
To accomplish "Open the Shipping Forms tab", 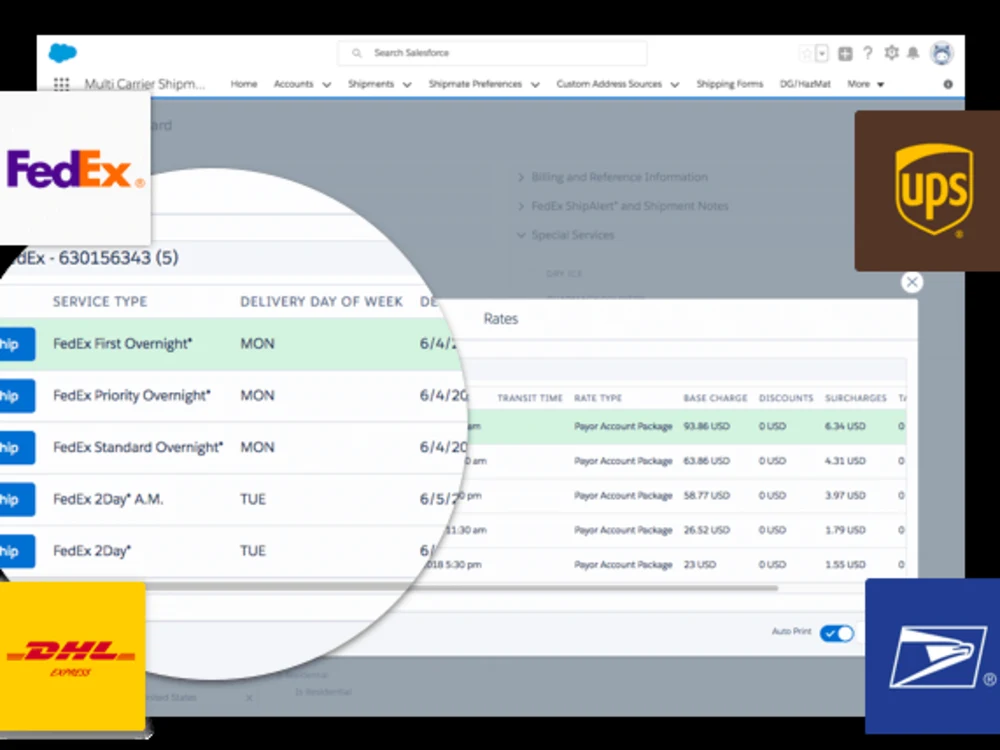I will point(730,84).
